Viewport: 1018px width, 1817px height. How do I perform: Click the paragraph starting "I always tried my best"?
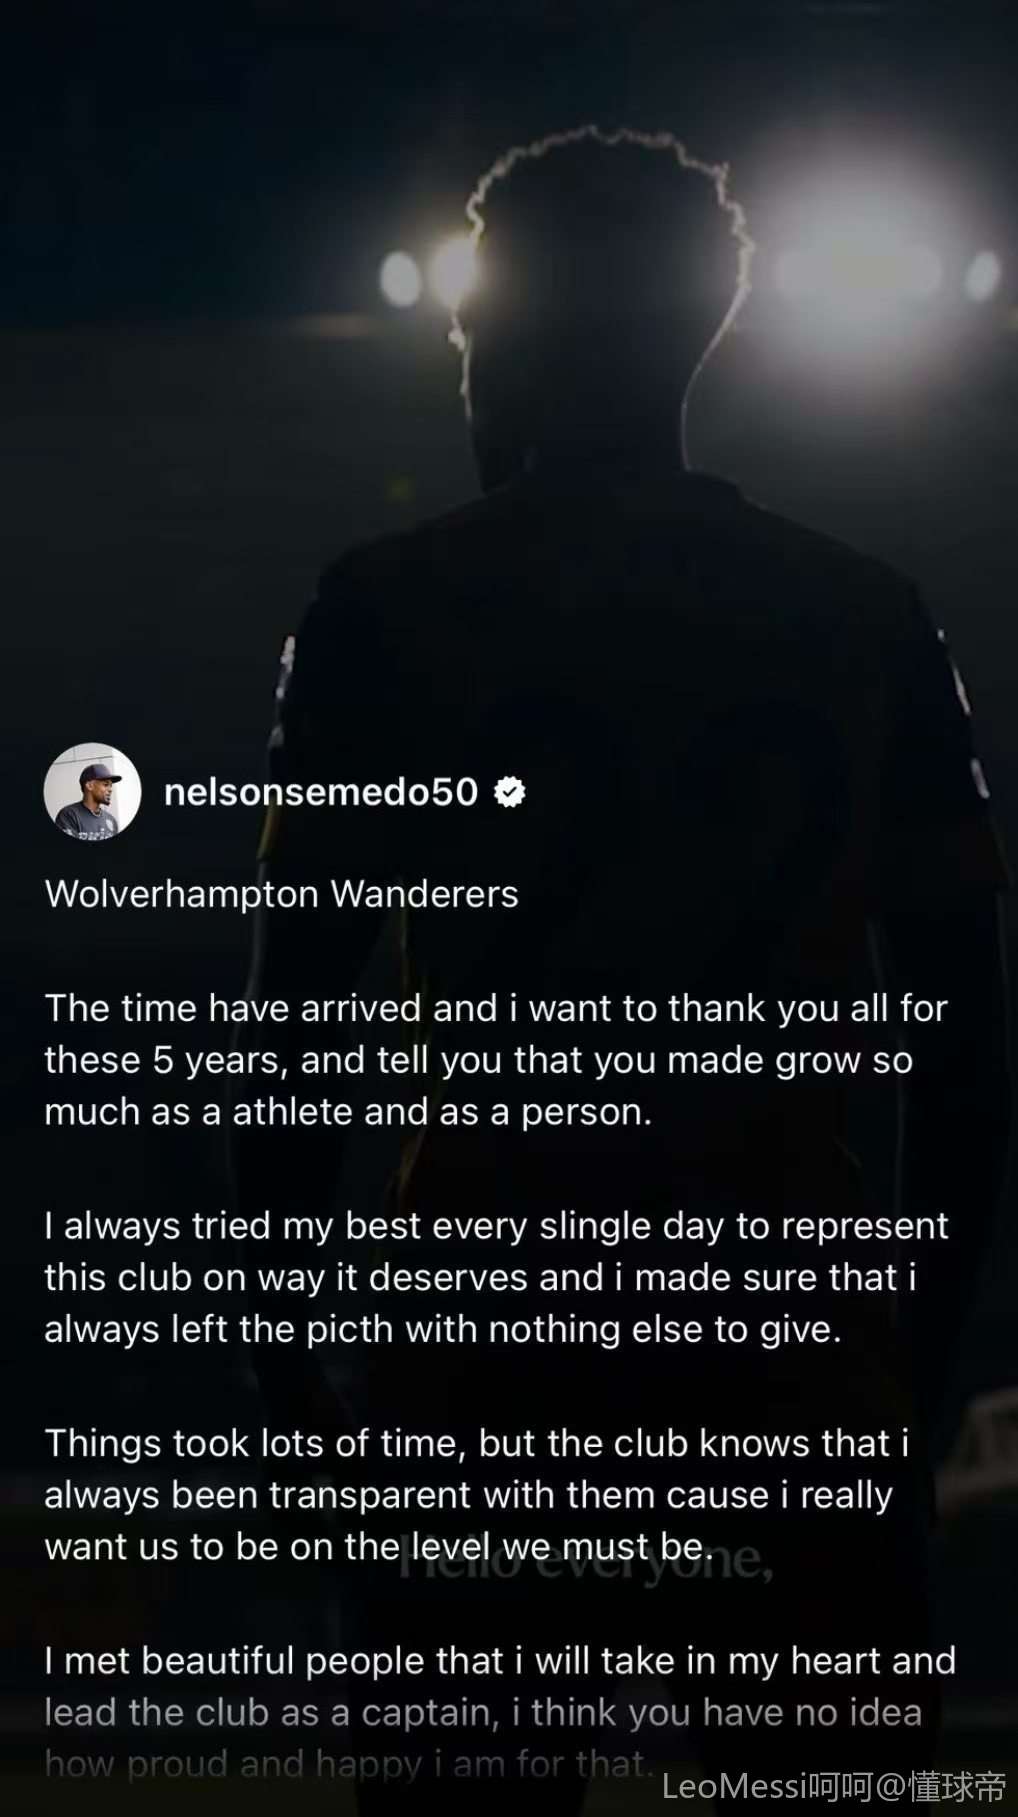[496, 1277]
